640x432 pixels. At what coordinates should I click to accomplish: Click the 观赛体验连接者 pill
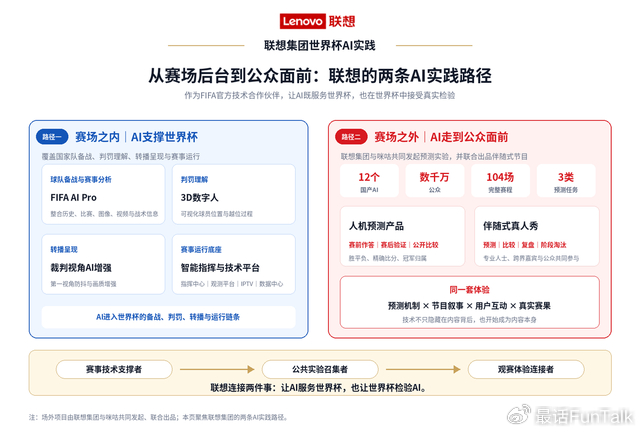click(526, 370)
